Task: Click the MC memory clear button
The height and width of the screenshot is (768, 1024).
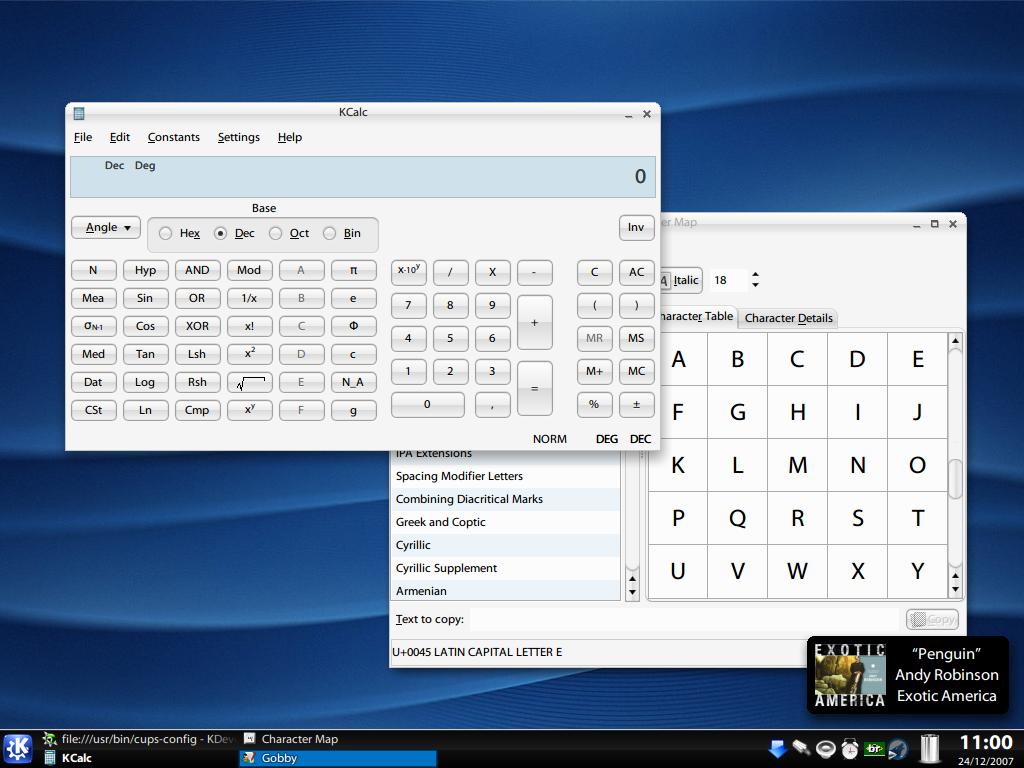Action: 636,371
